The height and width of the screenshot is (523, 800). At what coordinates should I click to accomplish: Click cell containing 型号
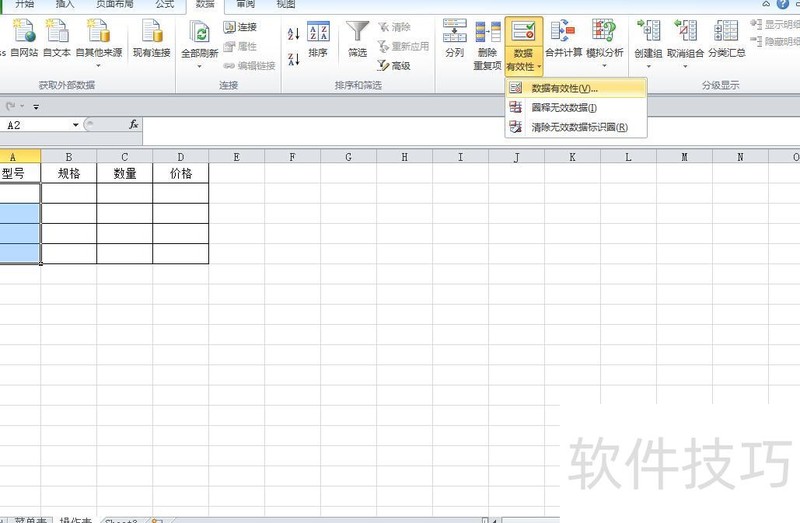pyautogui.click(x=19, y=173)
